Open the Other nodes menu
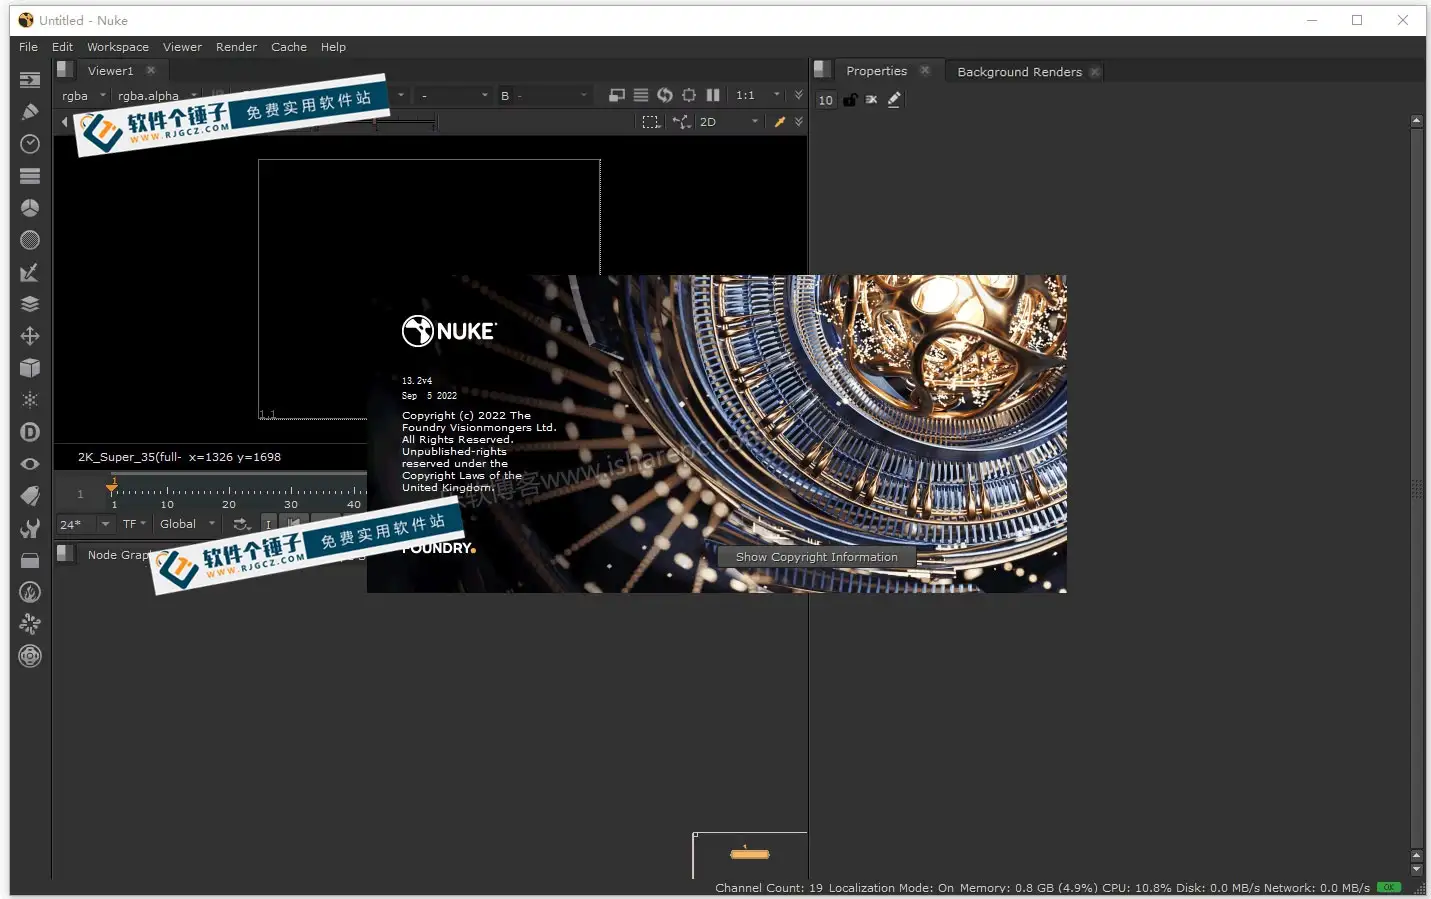The height and width of the screenshot is (899, 1431). click(30, 560)
